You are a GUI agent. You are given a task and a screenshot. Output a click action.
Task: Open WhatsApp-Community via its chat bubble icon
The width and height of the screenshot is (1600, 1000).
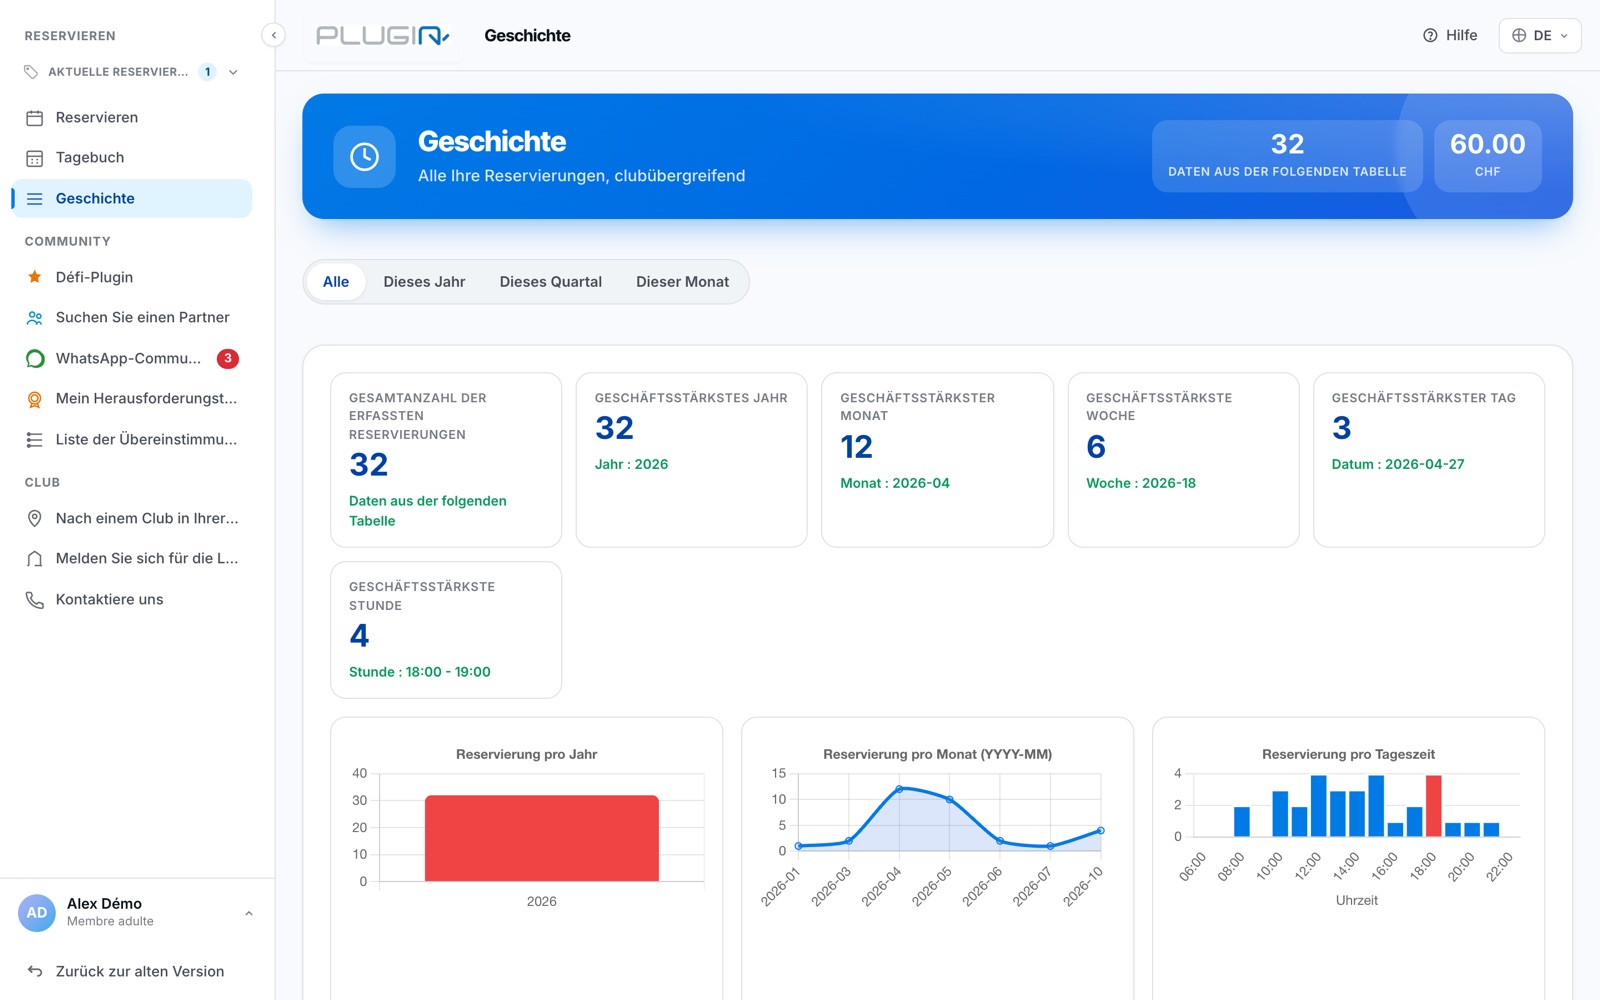click(34, 358)
